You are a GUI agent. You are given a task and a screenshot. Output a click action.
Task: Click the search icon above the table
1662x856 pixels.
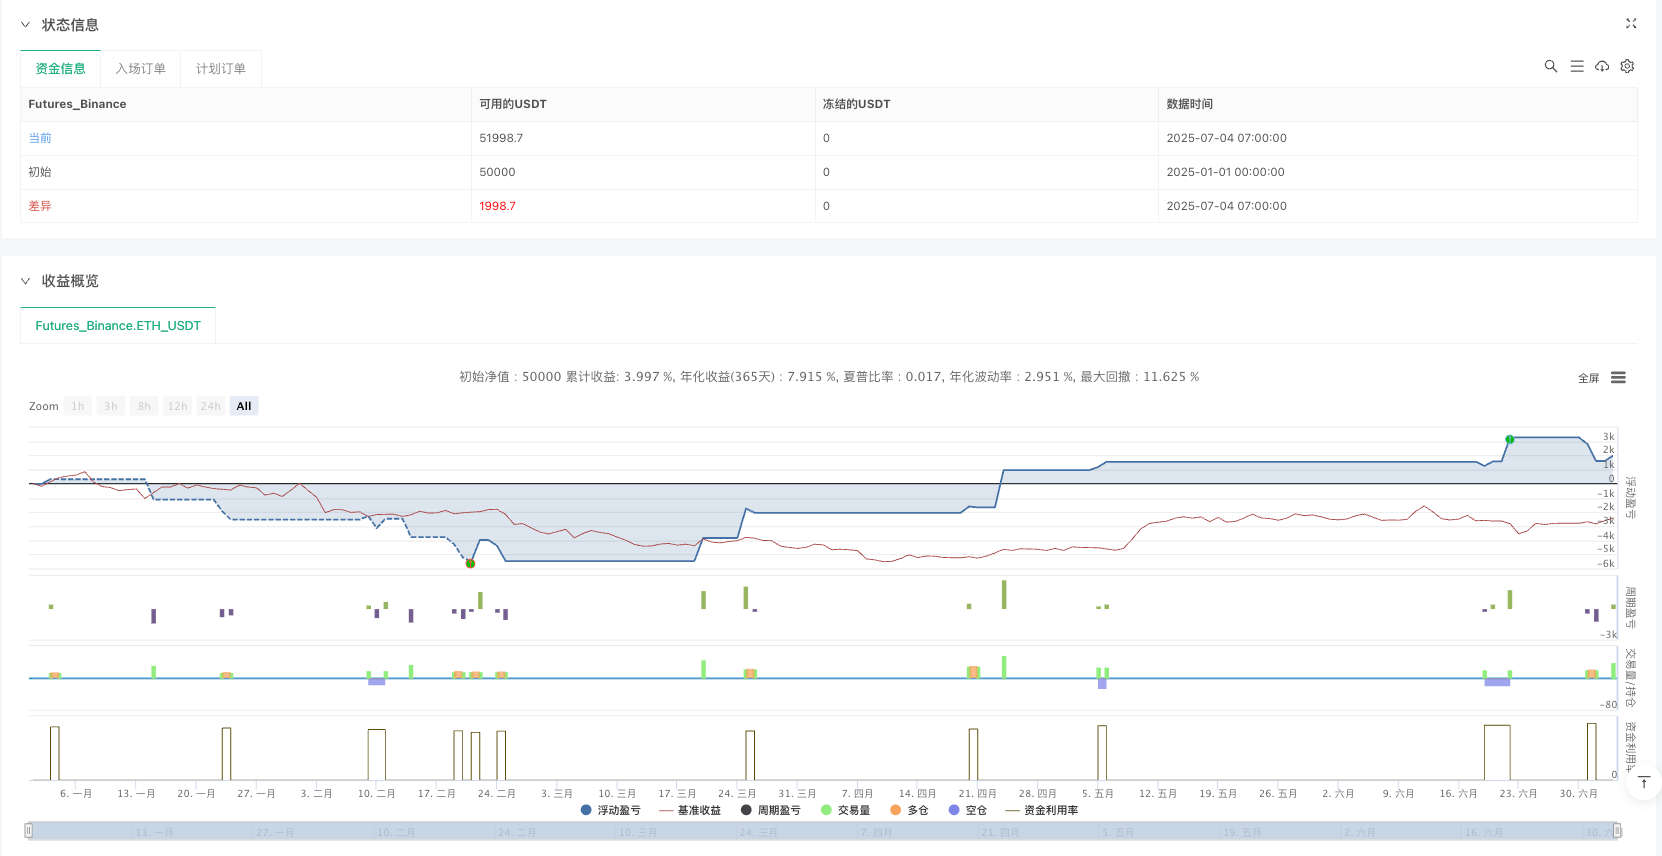tap(1550, 66)
